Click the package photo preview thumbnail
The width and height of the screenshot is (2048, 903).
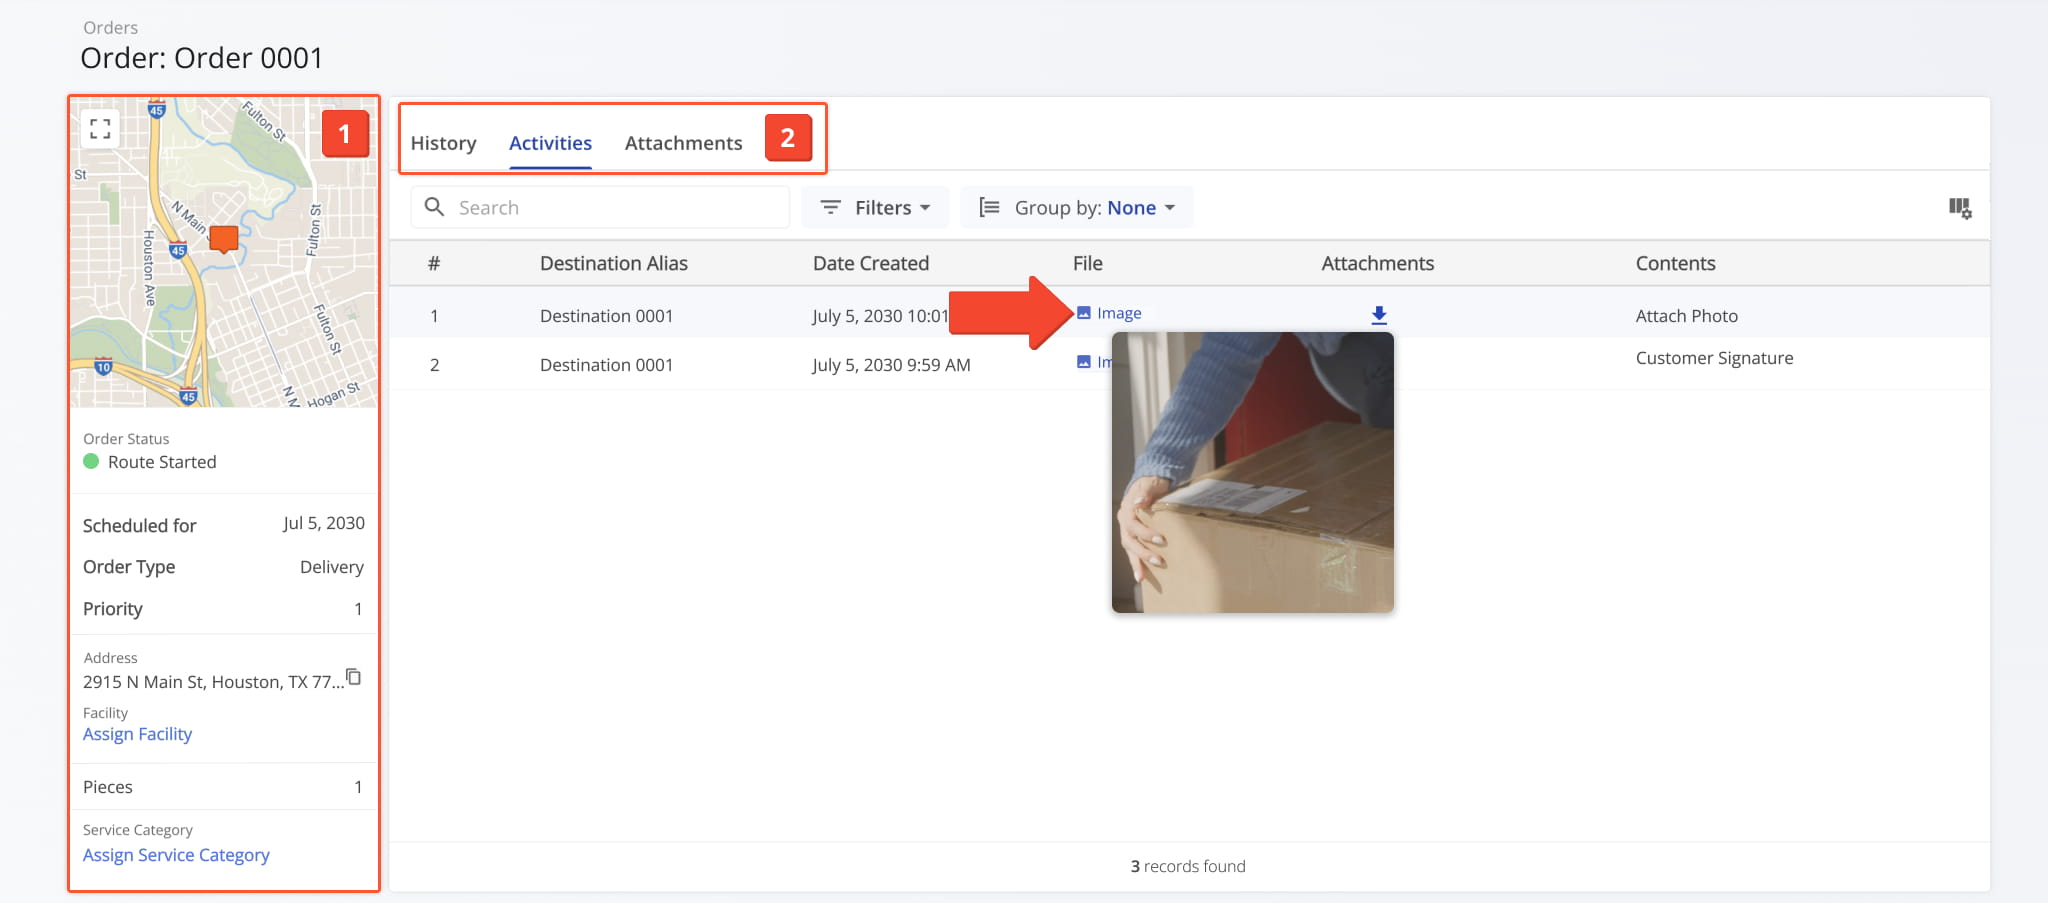coord(1252,472)
